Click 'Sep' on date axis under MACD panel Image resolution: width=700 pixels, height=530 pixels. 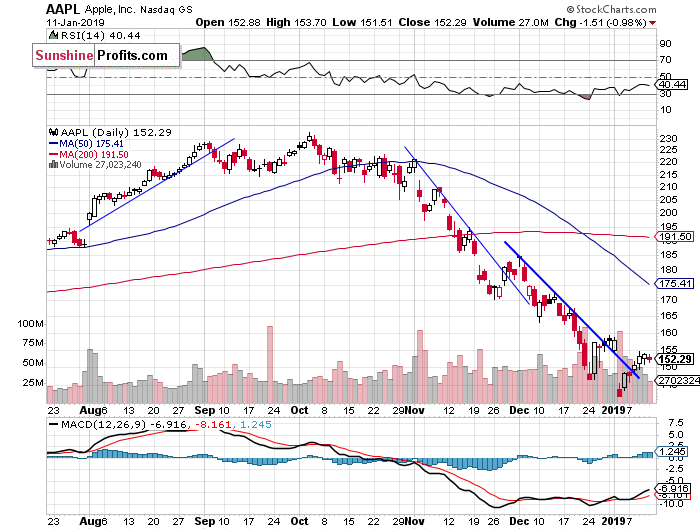(x=204, y=521)
